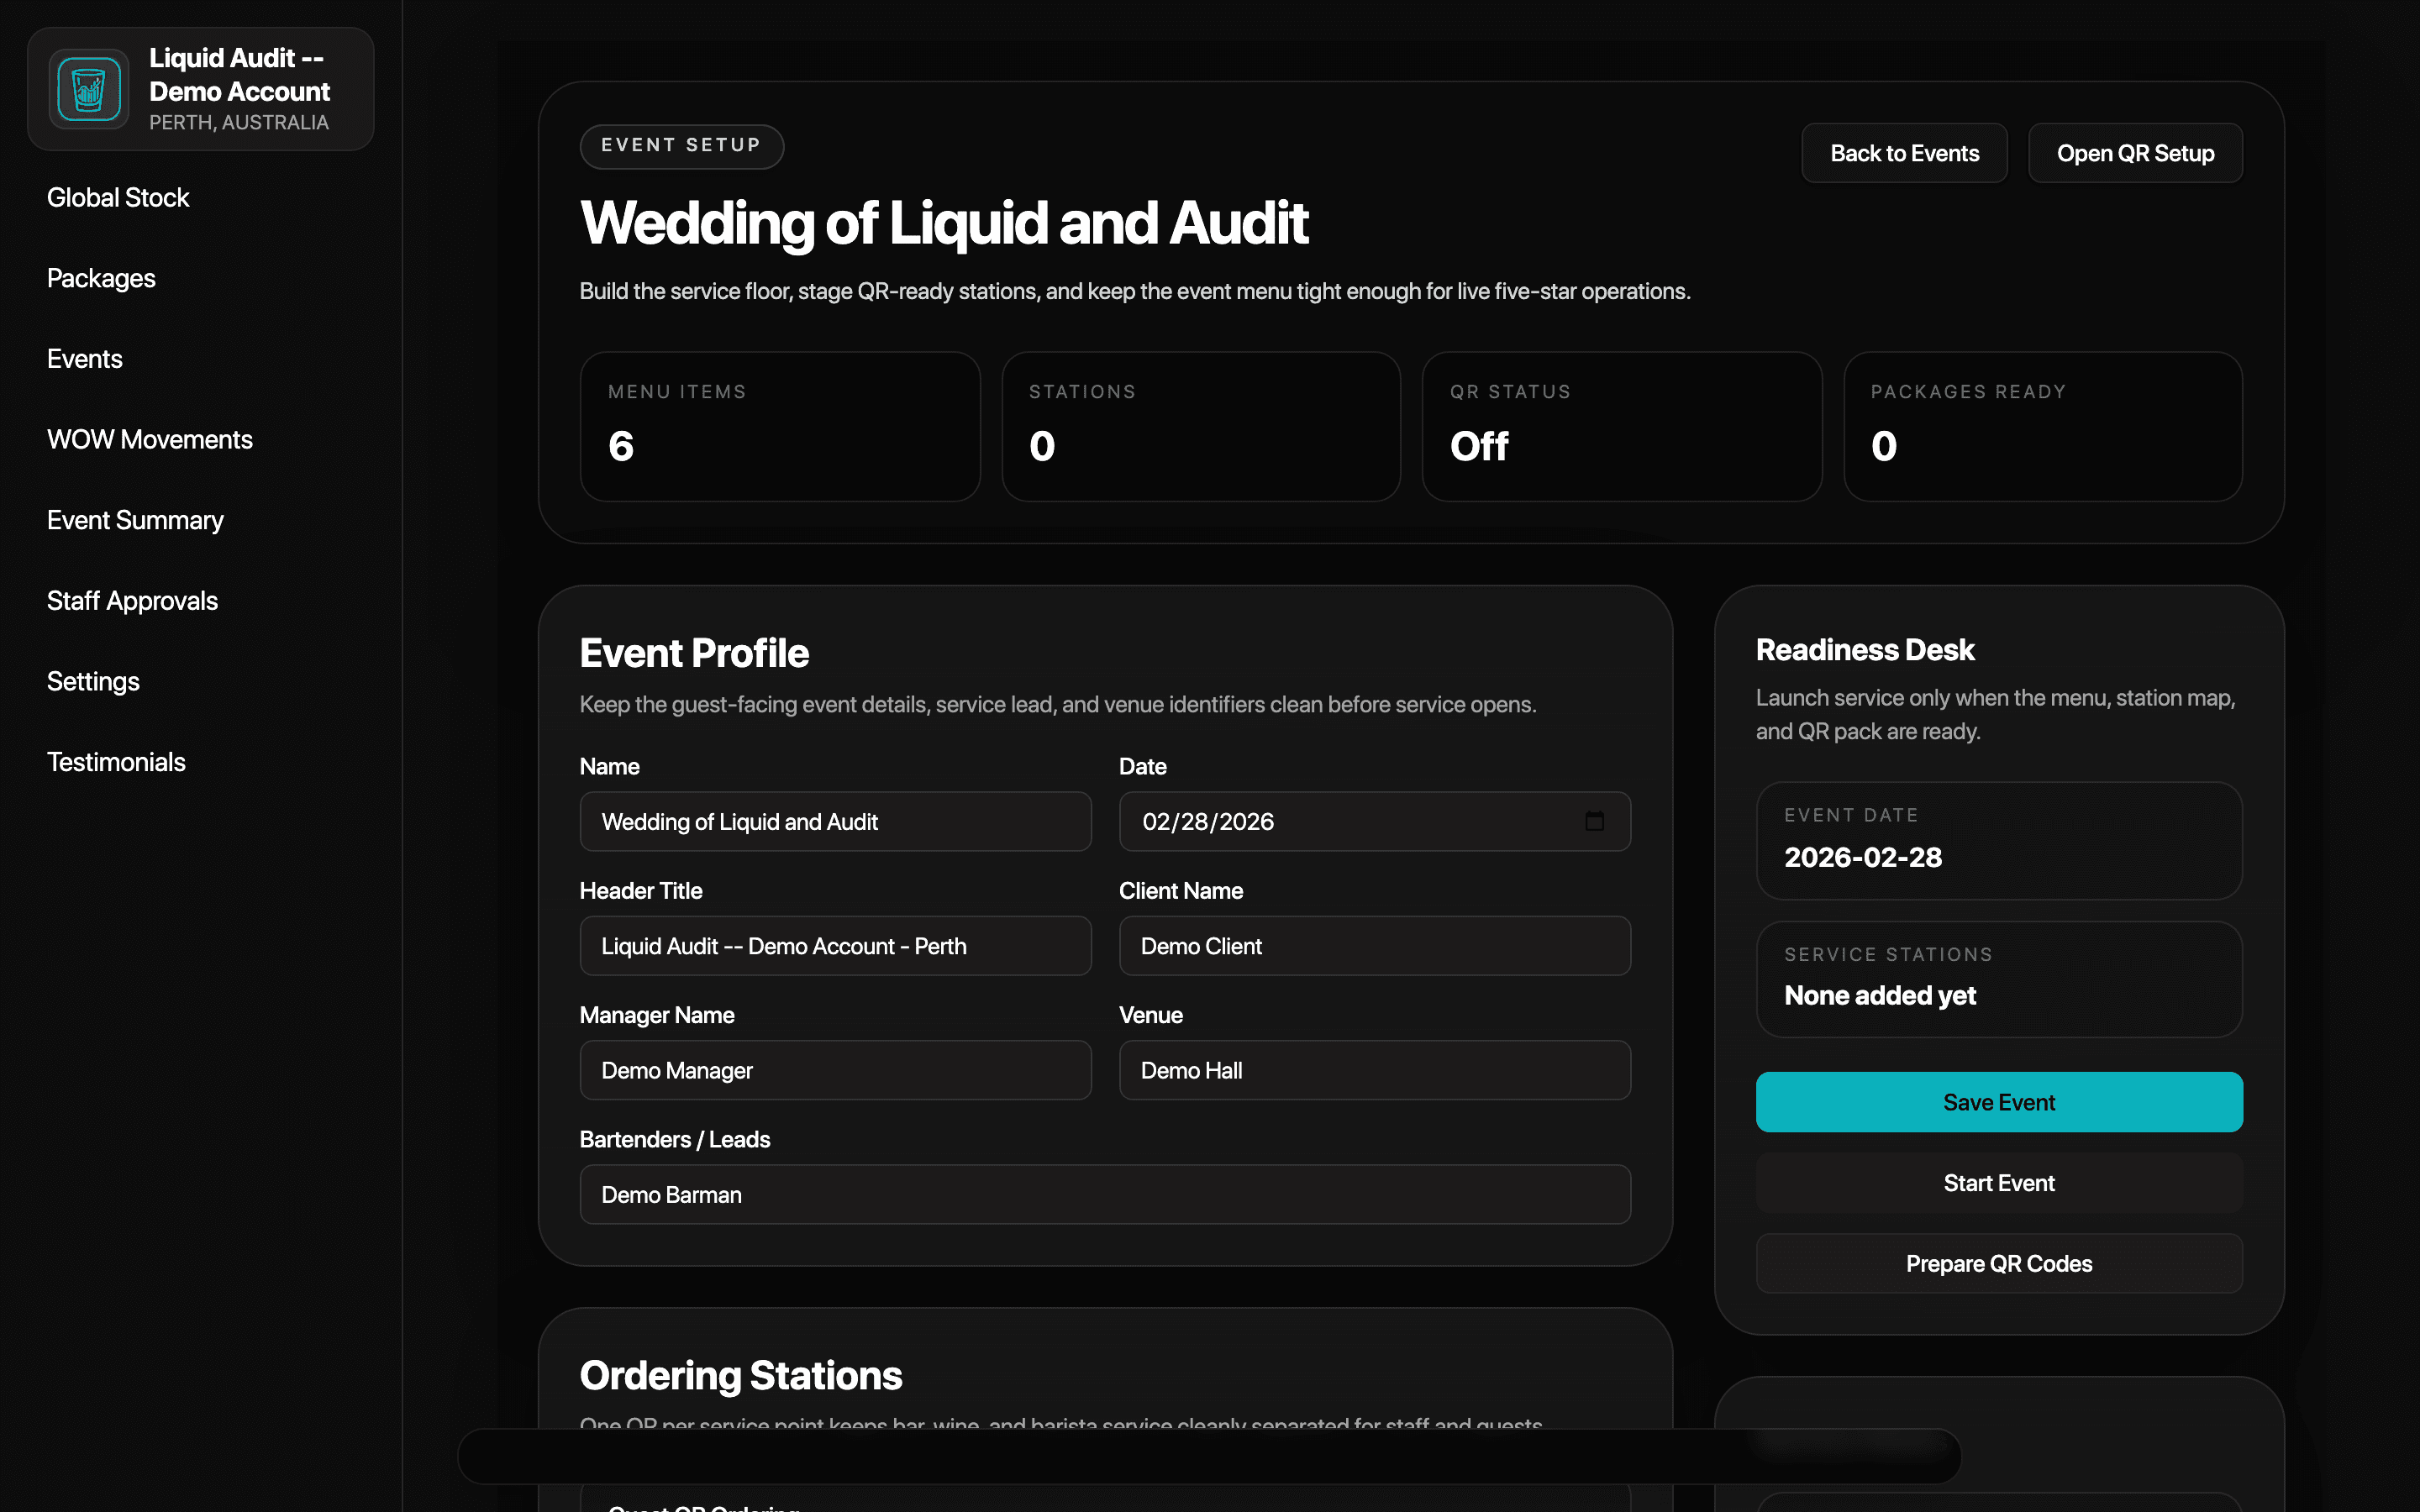View the Event Summary page
The height and width of the screenshot is (1512, 2420).
click(x=135, y=520)
